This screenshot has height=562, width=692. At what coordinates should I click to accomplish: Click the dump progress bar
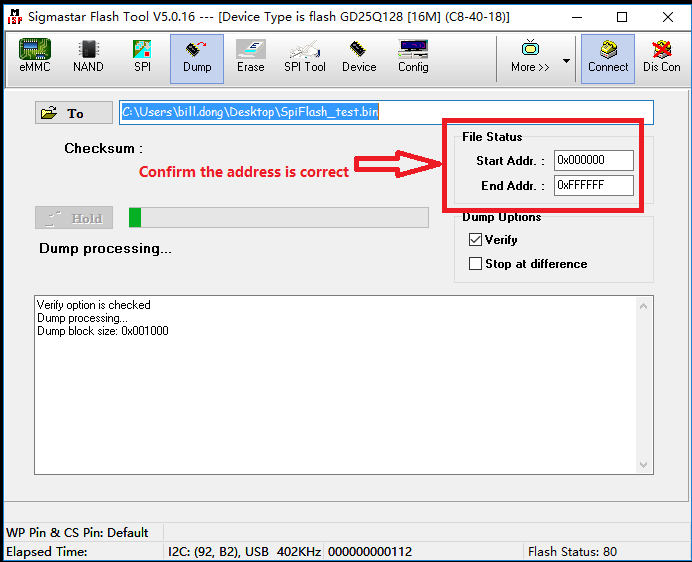tap(278, 217)
